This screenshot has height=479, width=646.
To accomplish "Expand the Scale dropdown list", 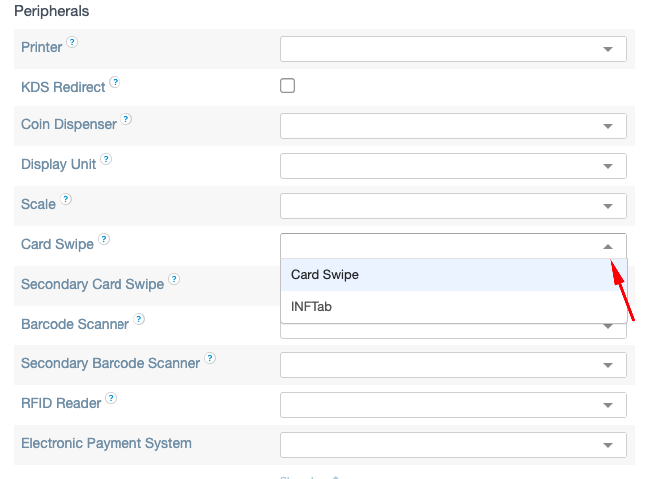I will [x=453, y=206].
